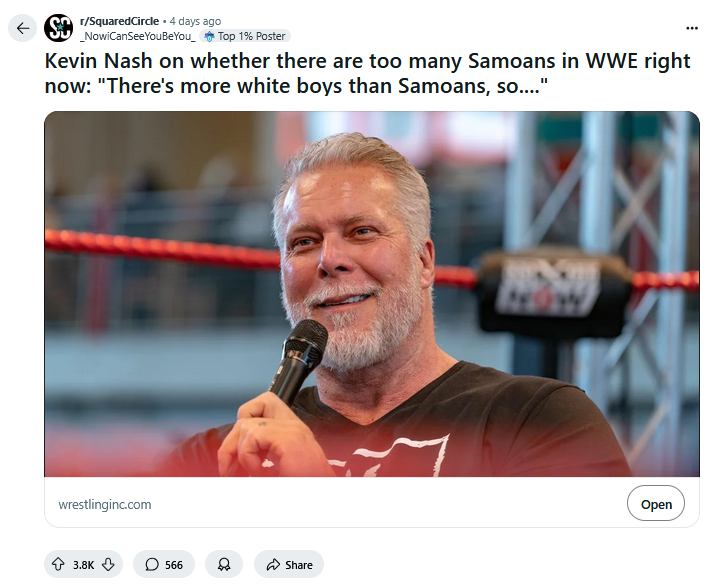Click the 566 comment count
The height and width of the screenshot is (586, 717).
point(174,565)
